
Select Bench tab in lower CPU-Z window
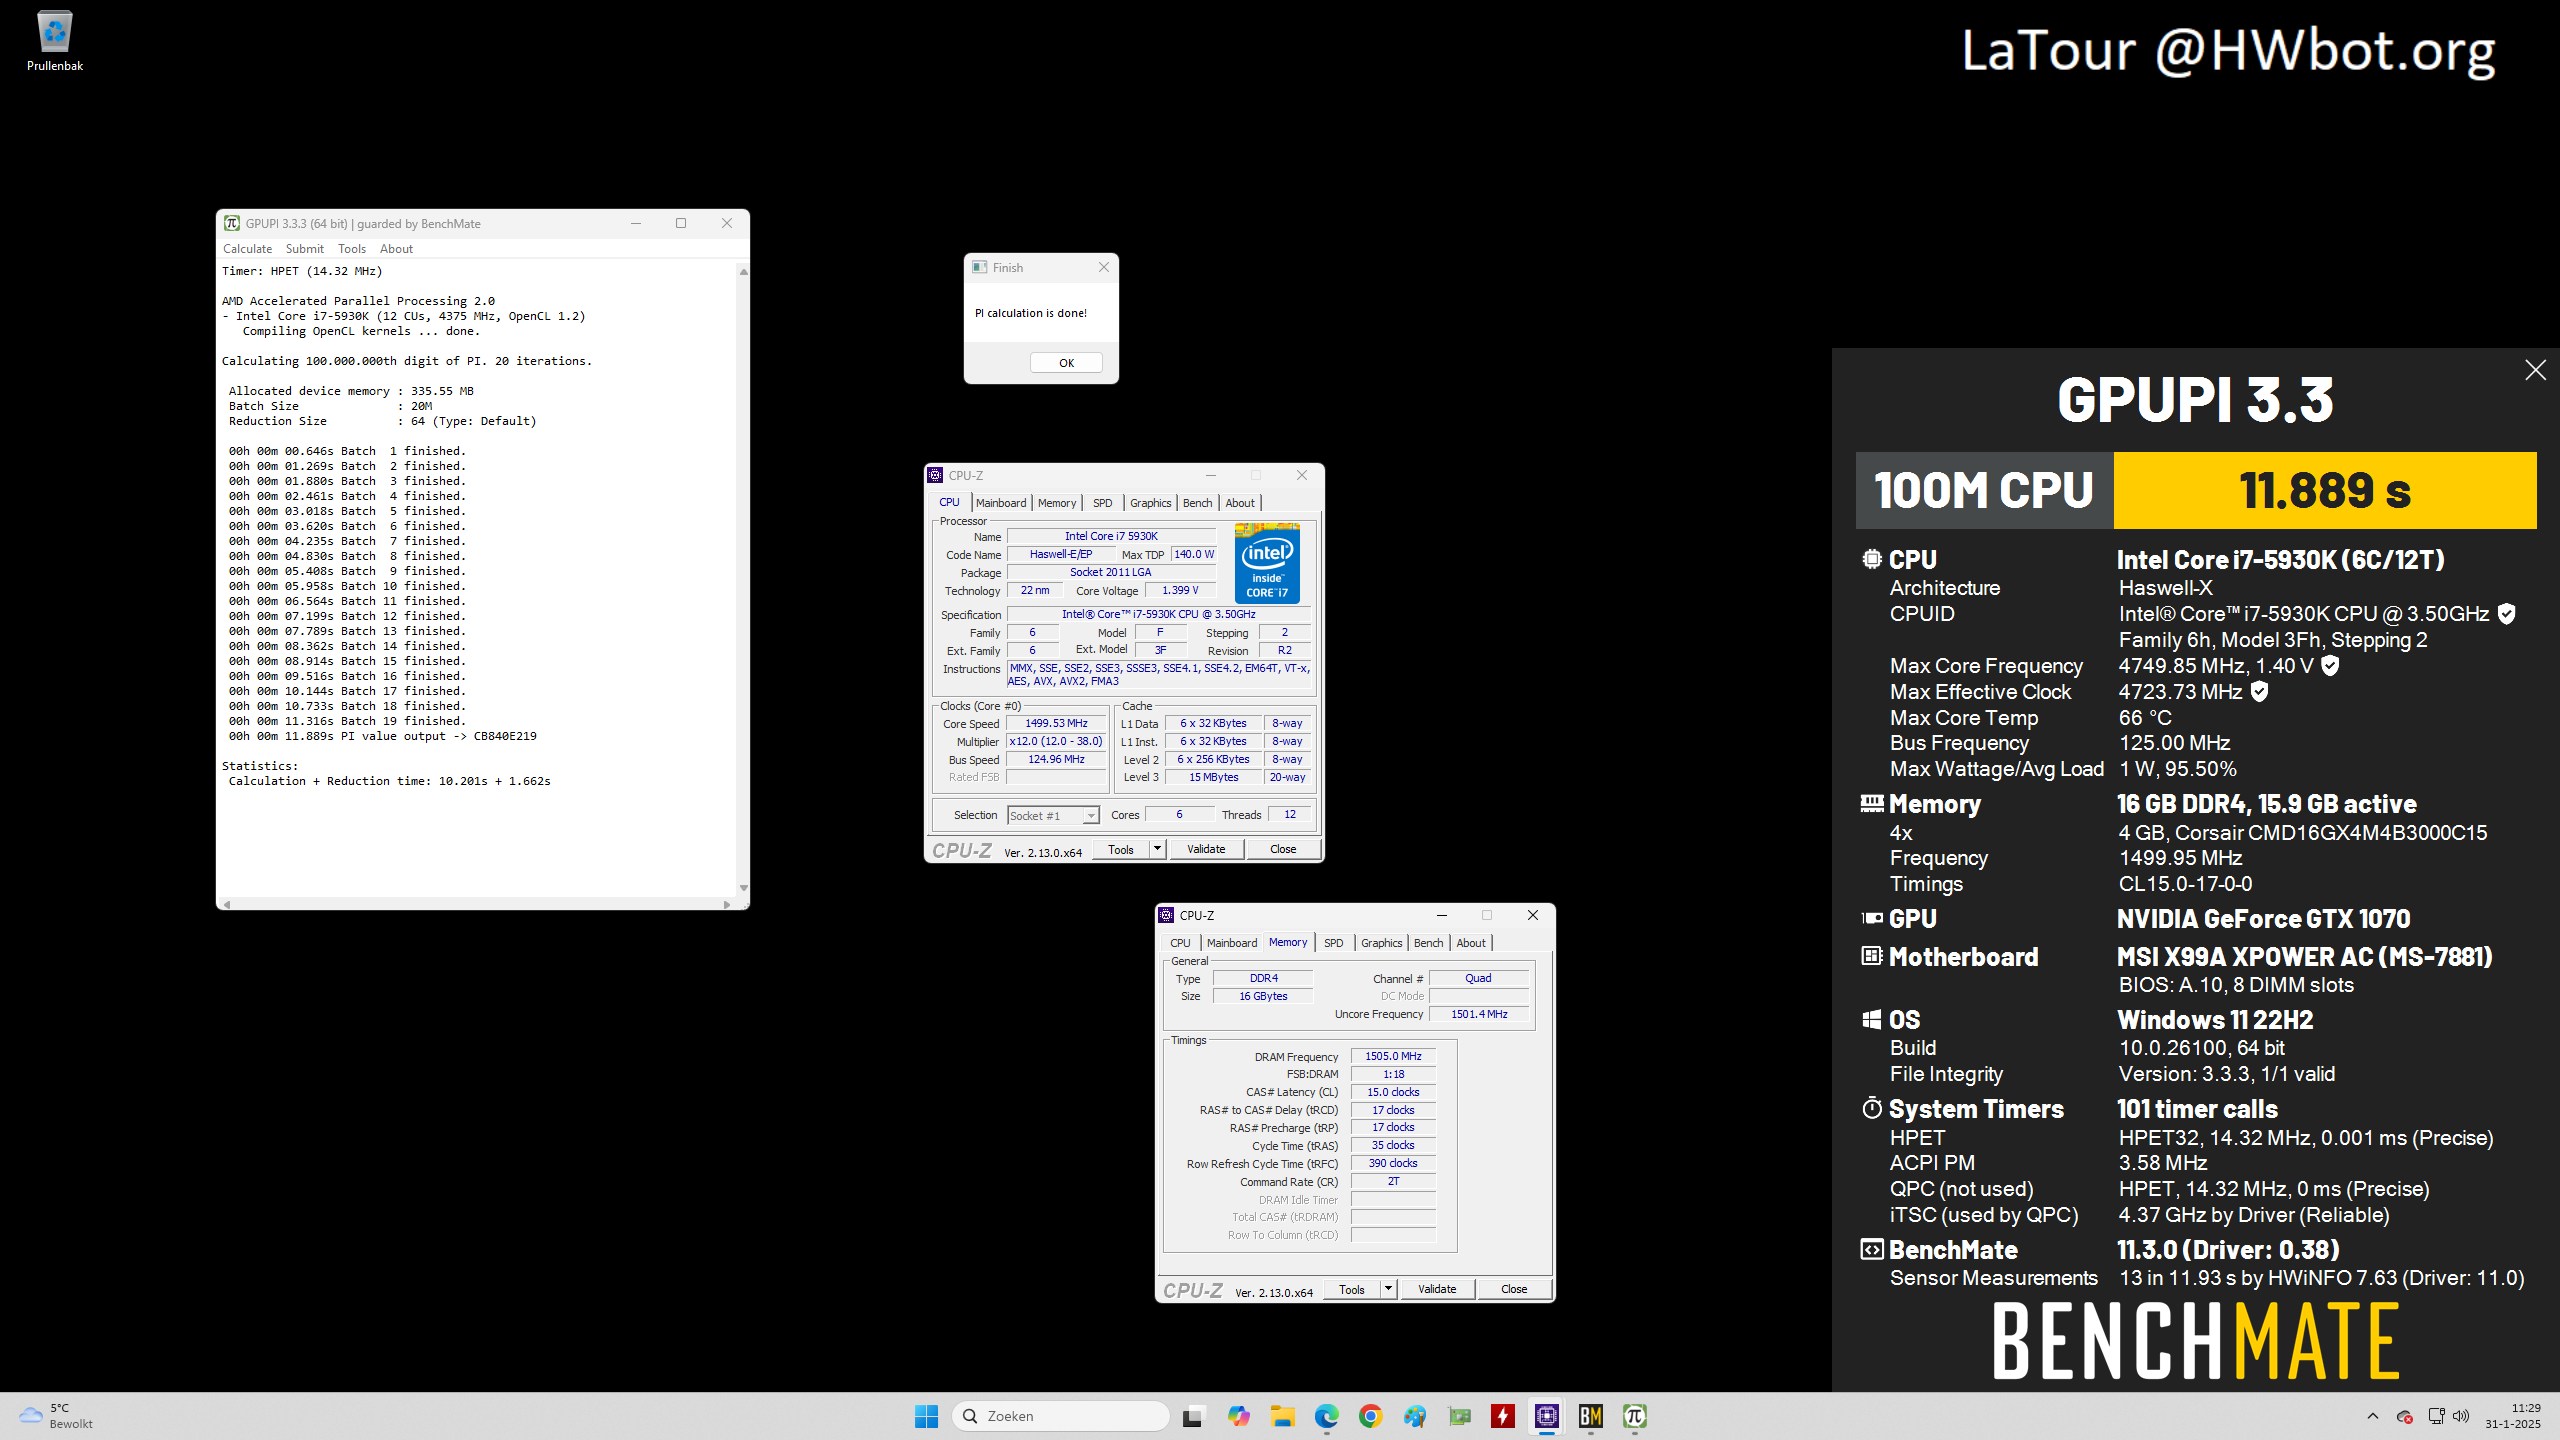(1428, 943)
